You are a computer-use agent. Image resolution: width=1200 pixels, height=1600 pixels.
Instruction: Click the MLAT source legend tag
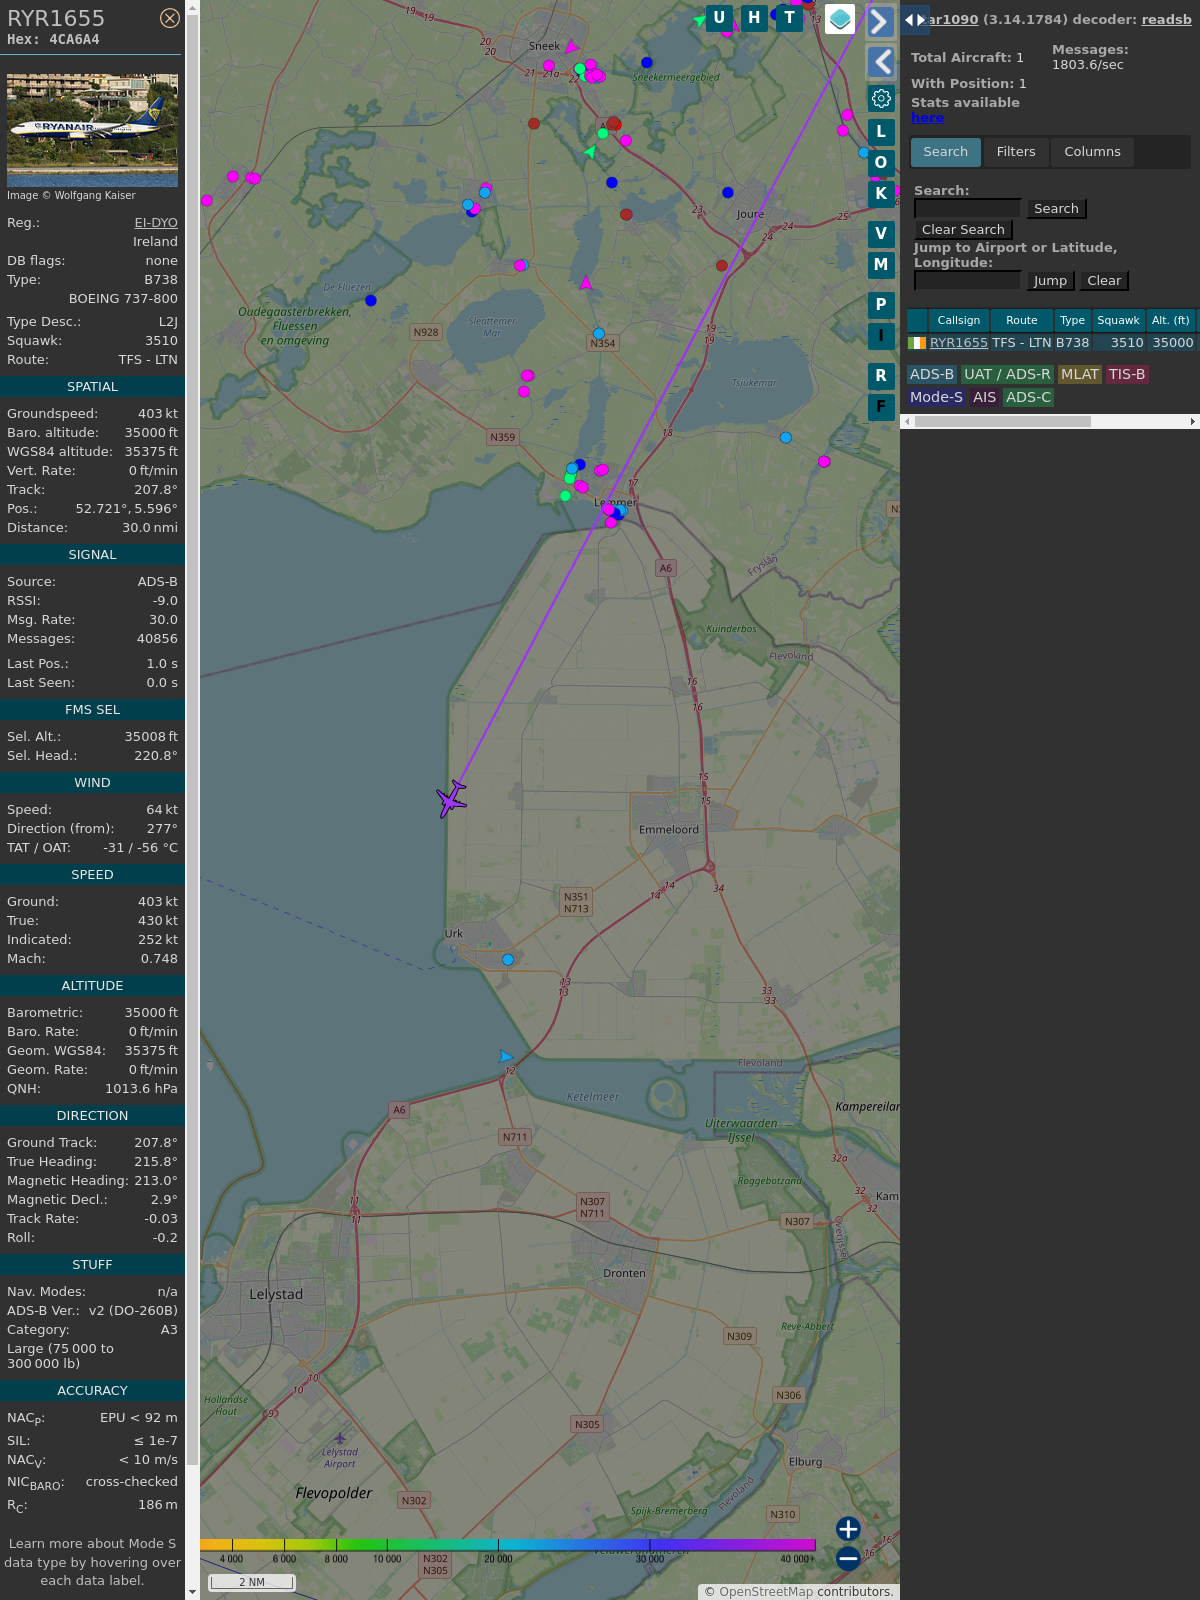pos(1080,374)
